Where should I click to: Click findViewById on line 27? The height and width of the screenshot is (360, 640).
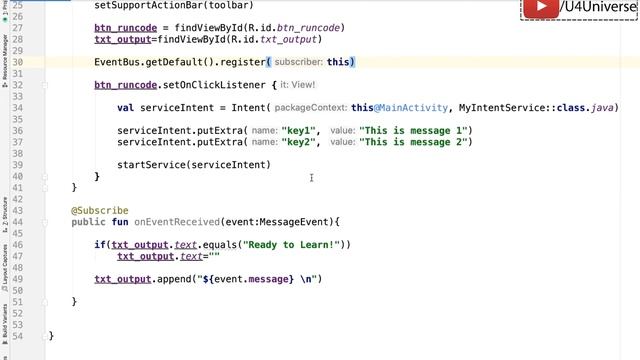(x=208, y=28)
